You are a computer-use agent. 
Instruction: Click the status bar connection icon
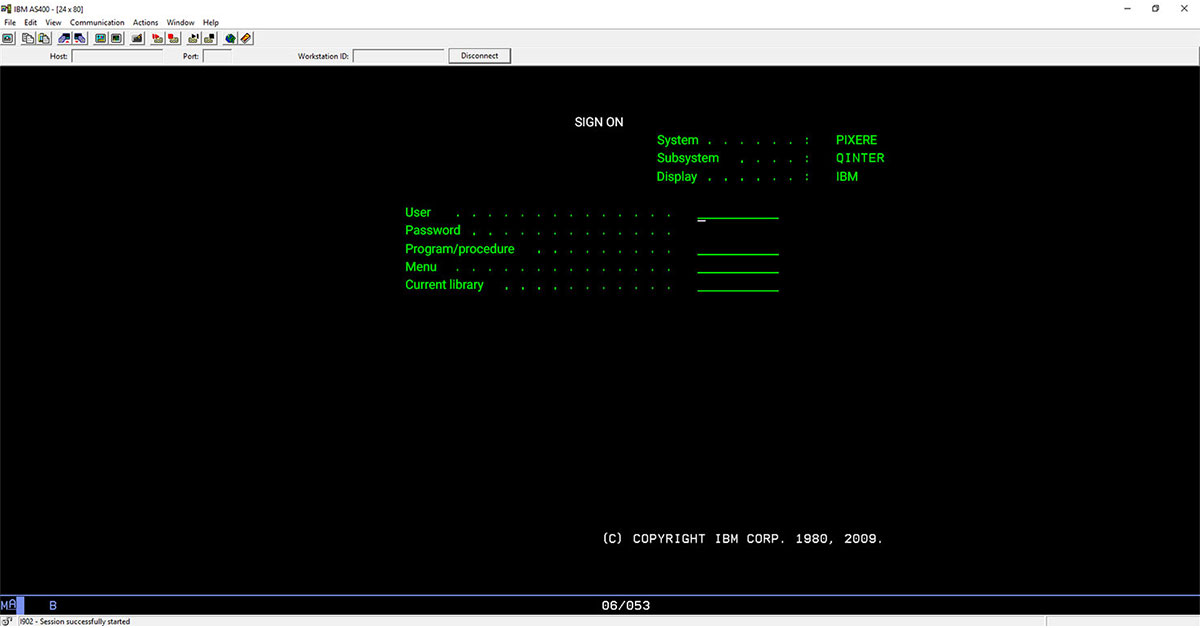click(7, 621)
